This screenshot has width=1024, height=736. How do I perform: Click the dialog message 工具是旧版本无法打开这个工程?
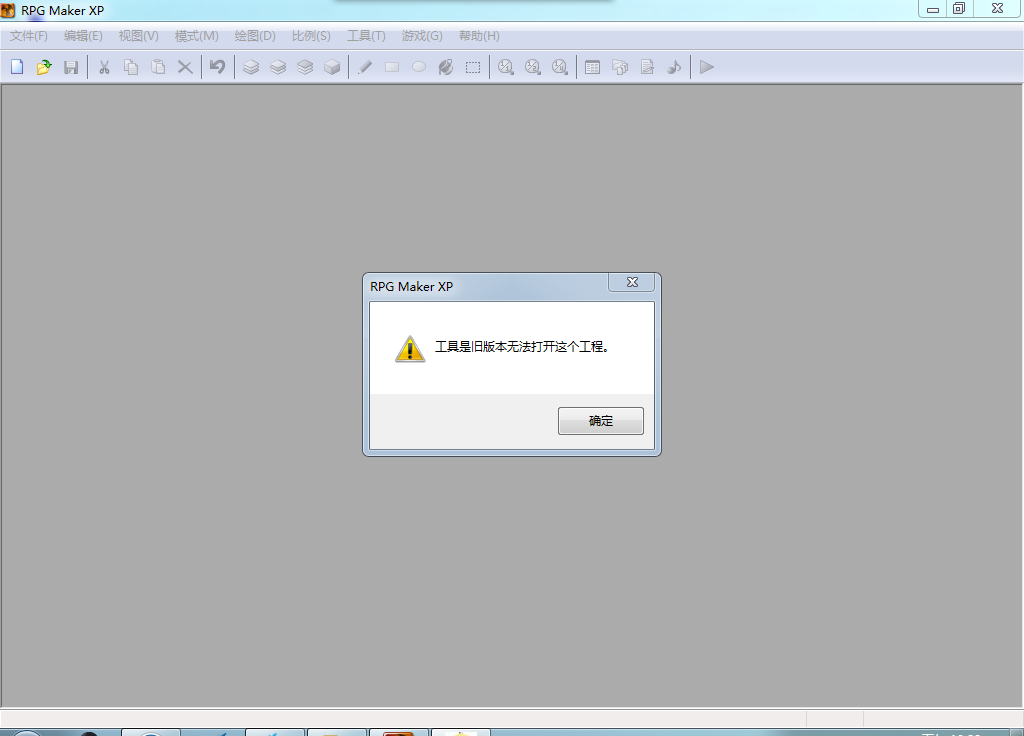[522, 347]
